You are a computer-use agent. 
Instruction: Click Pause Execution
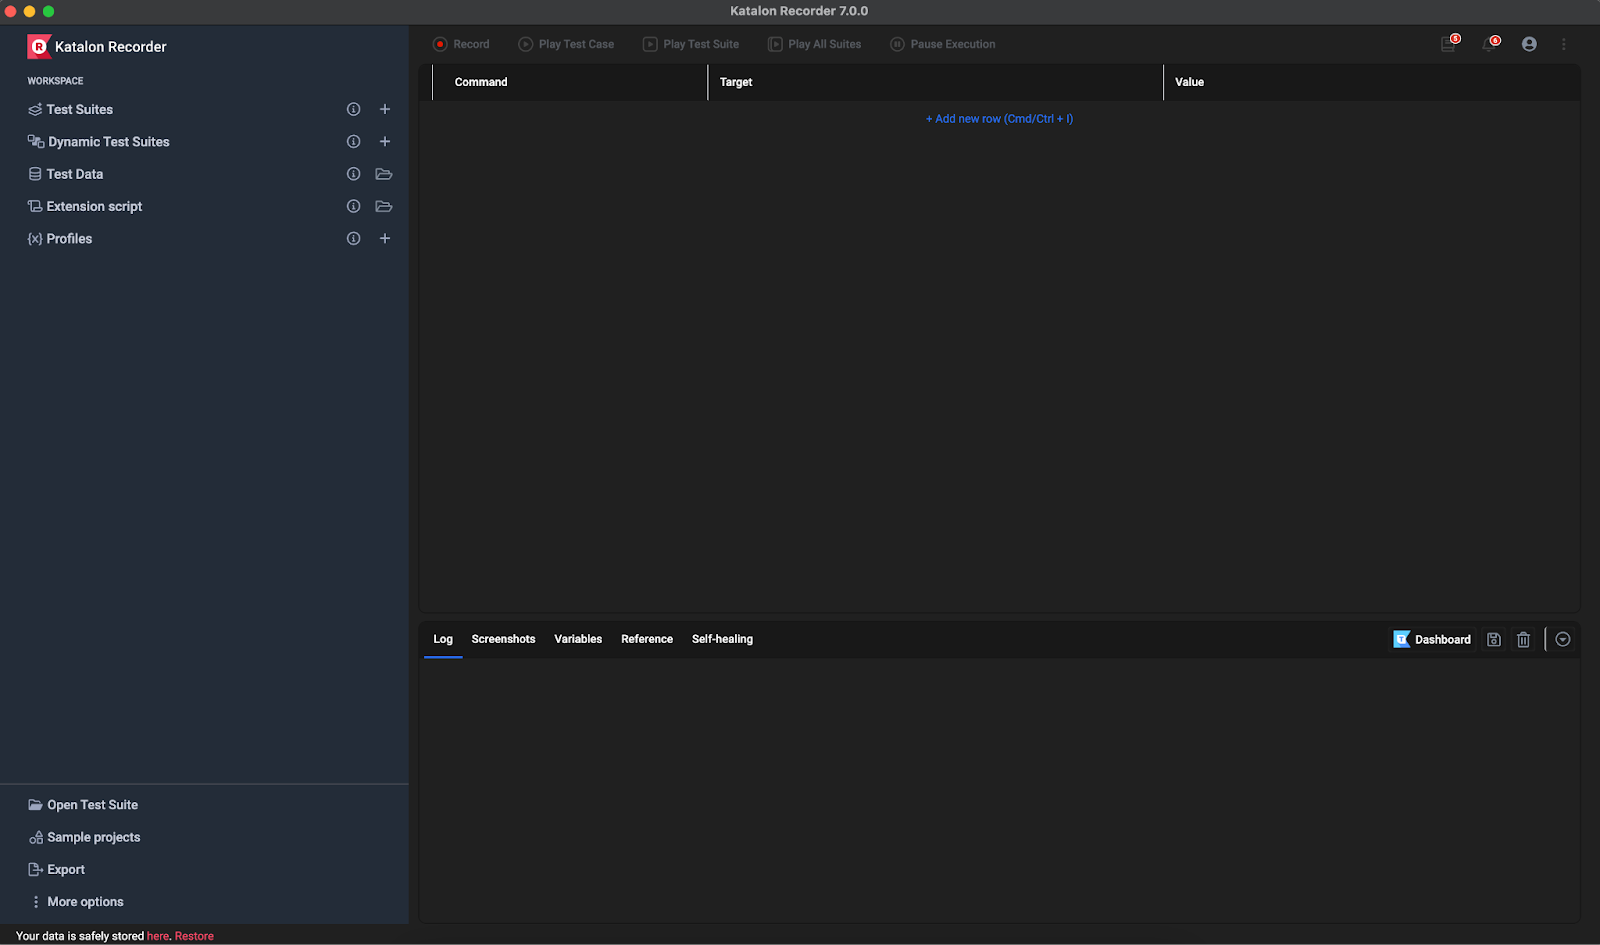click(x=943, y=44)
